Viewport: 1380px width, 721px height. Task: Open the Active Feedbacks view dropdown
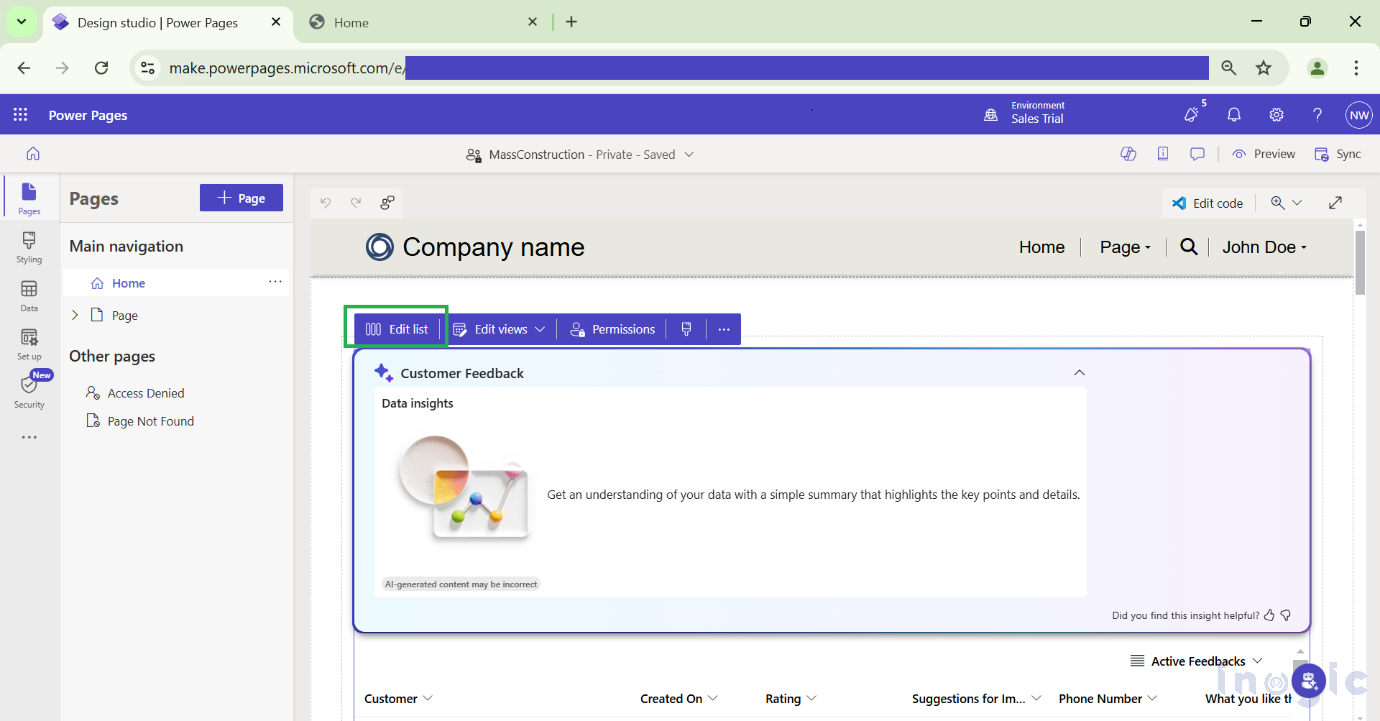click(x=1196, y=661)
